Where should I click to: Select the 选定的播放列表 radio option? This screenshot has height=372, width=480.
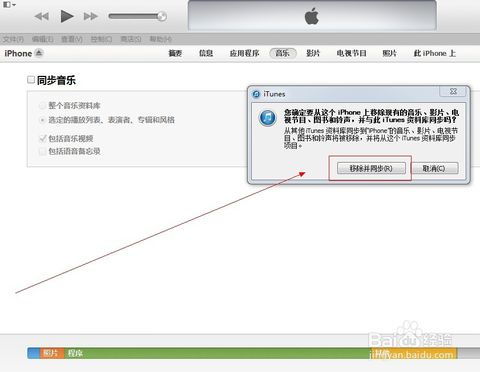pos(42,120)
